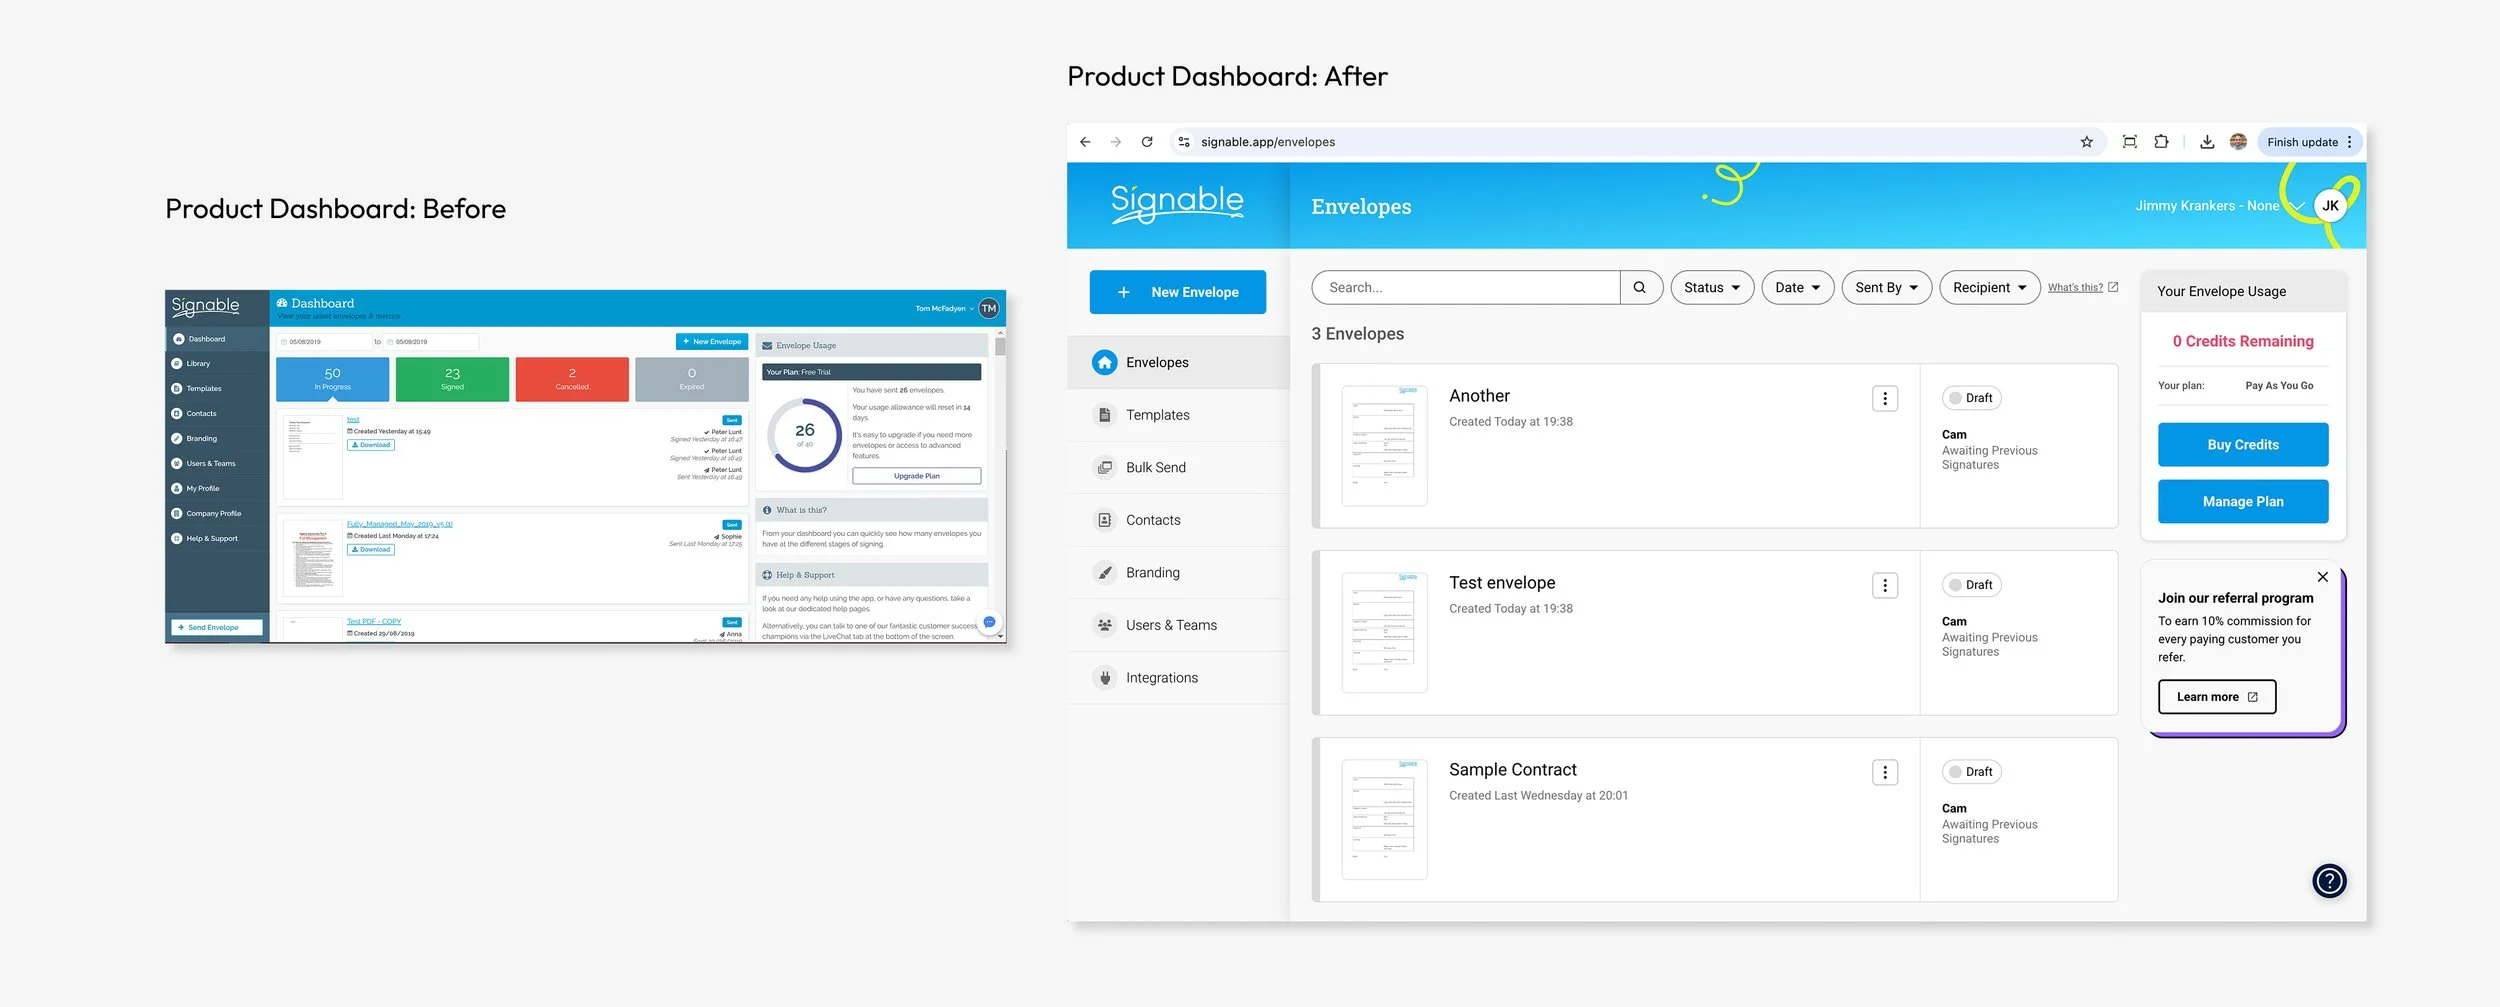Open My Profile in Before sidebar

[x=217, y=489]
